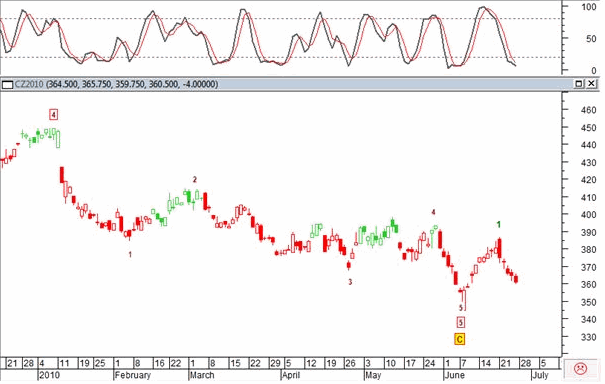Click the February month label
Image resolution: width=605 pixels, height=384 pixels.
[133, 375]
